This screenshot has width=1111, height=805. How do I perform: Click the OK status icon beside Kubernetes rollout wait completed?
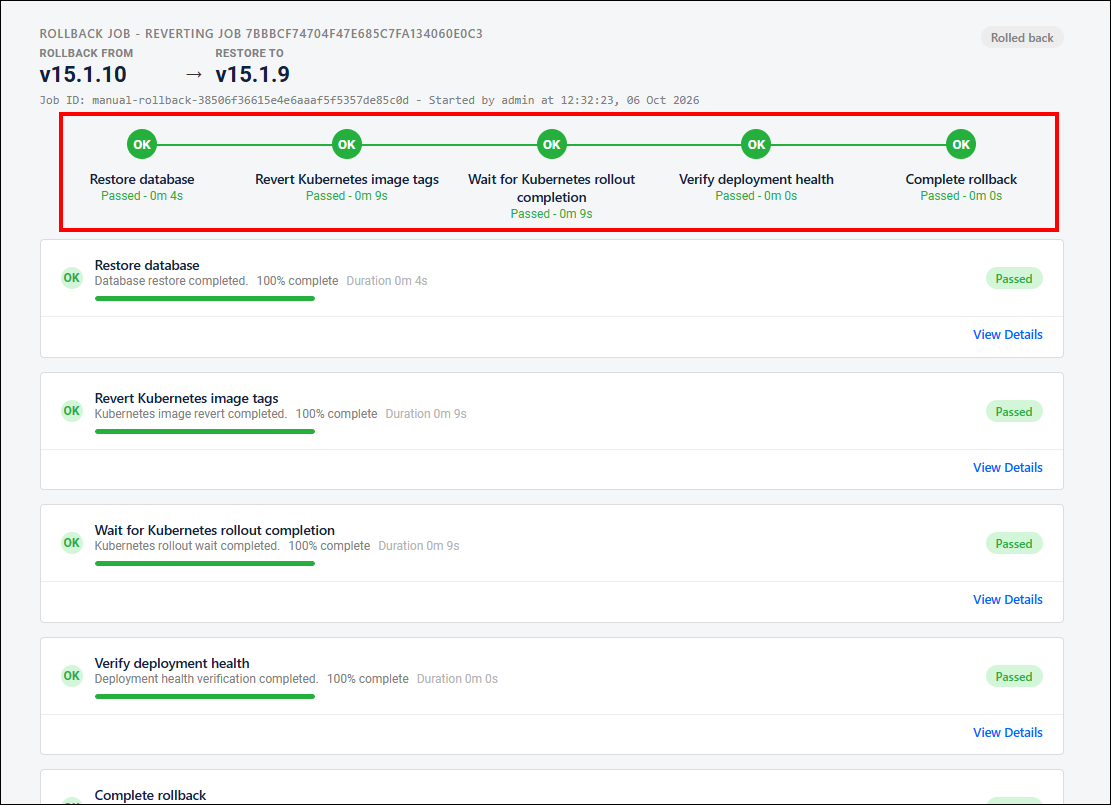(x=72, y=543)
